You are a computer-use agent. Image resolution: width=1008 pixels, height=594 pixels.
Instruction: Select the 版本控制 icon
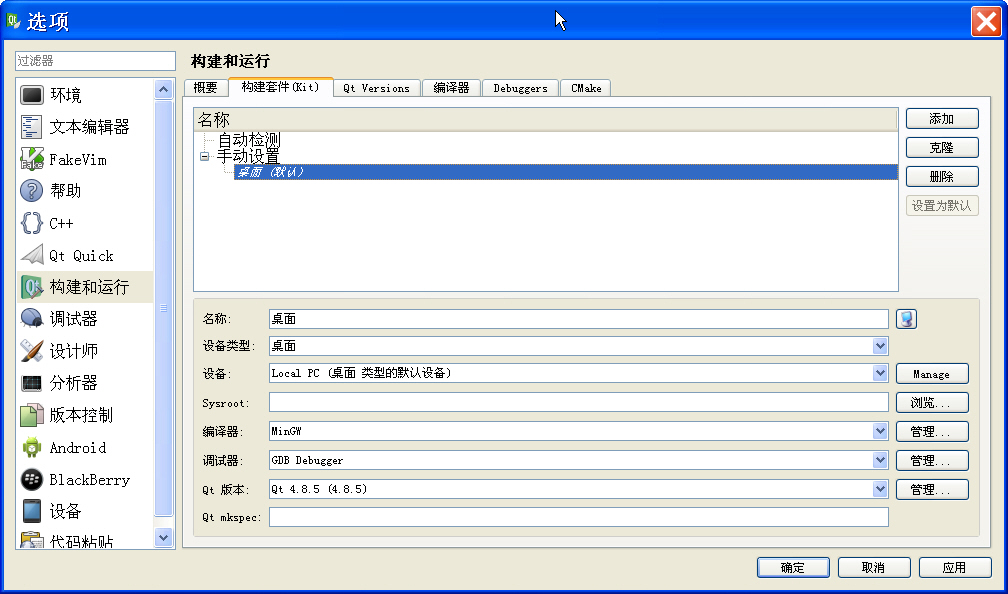click(x=32, y=415)
